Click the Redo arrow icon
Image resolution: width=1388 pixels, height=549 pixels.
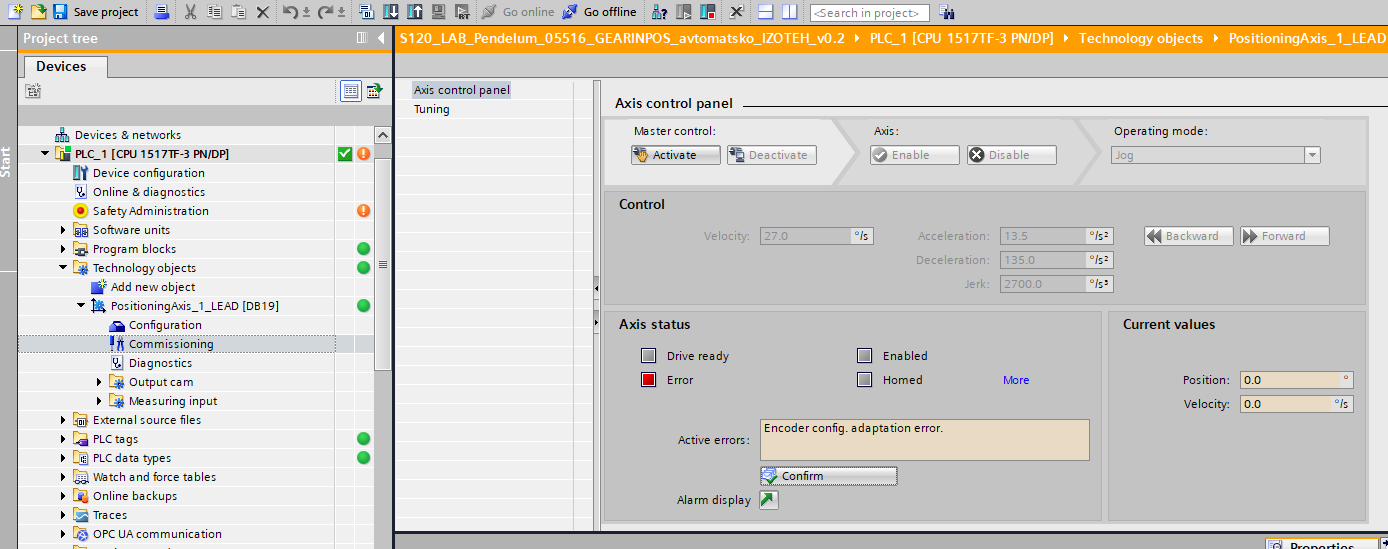(x=324, y=12)
